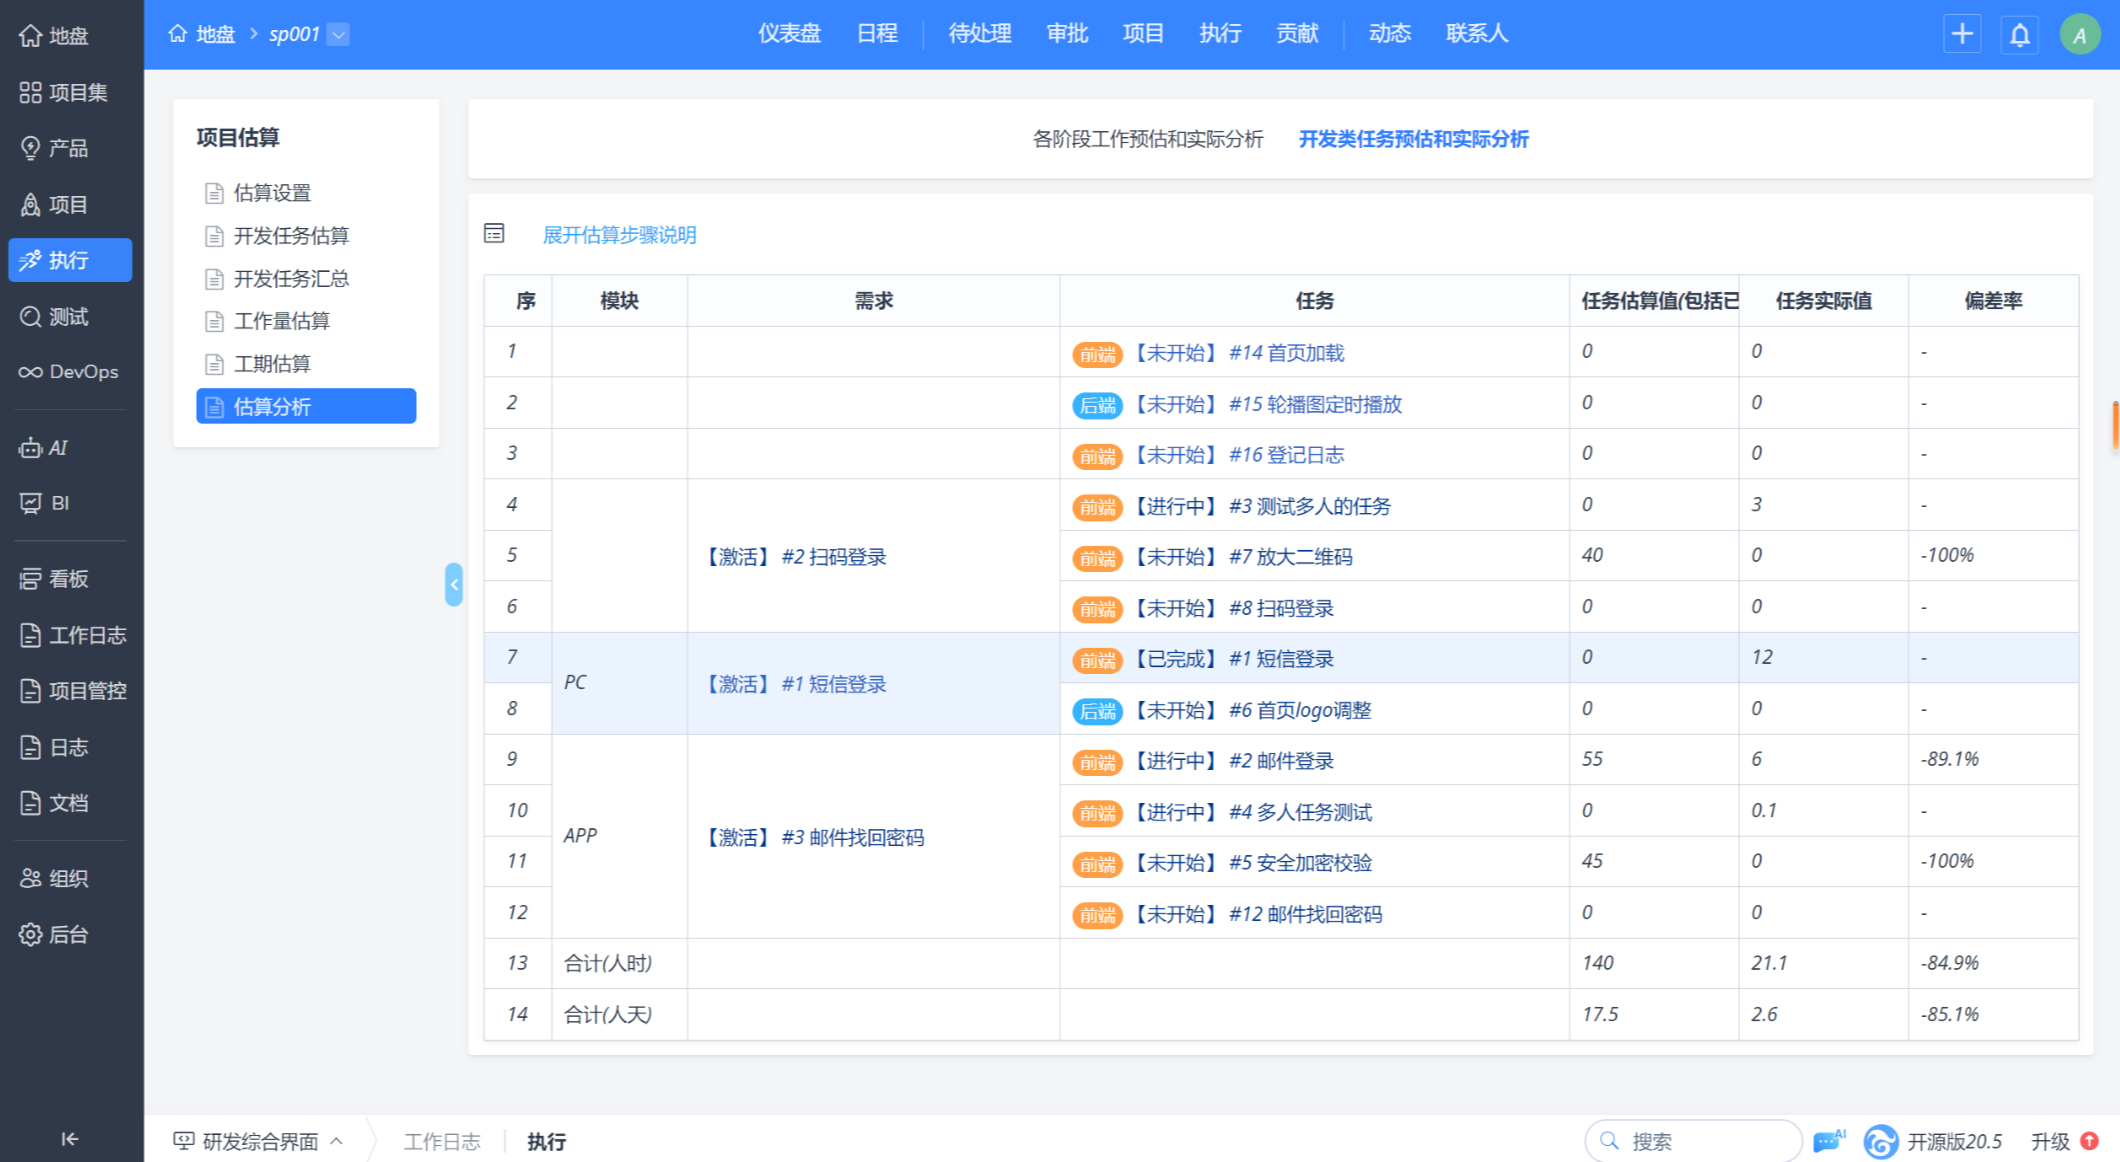Viewport: 2120px width, 1162px height.
Task: Click the user avatar icon
Action: tap(2079, 35)
